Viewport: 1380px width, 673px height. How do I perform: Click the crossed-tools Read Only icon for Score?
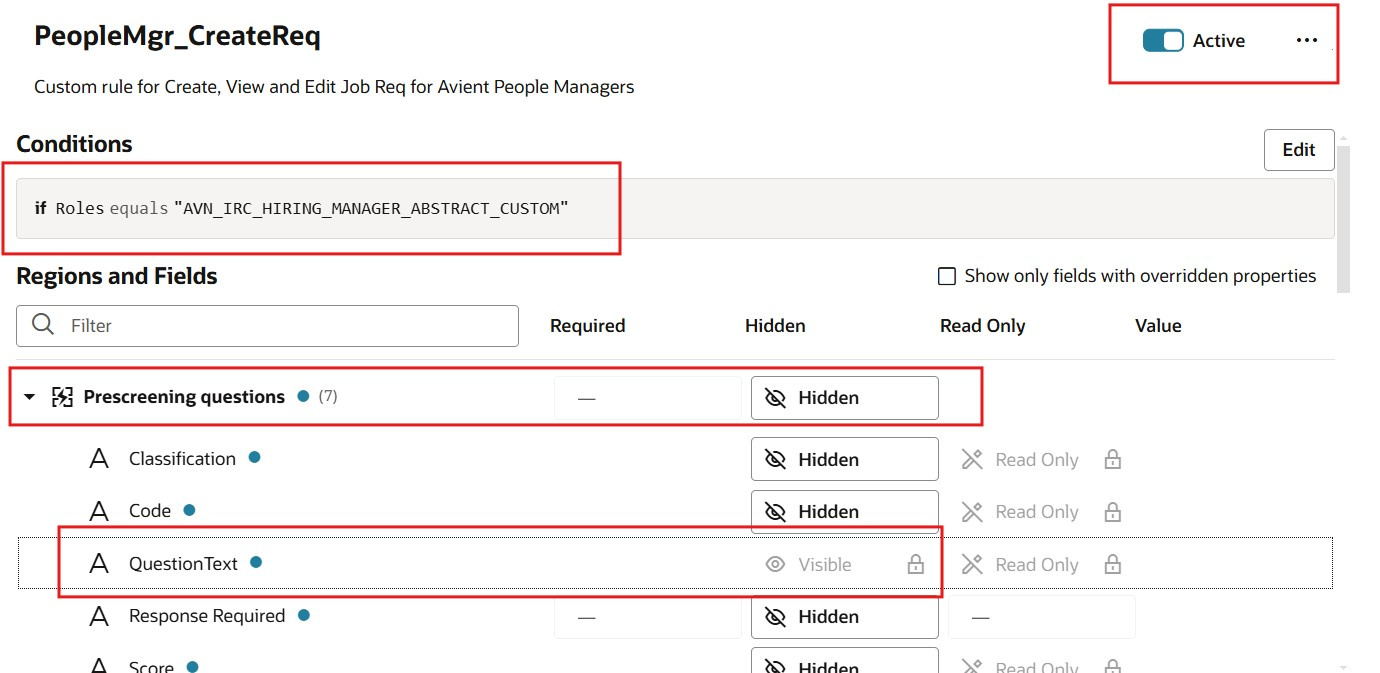point(972,664)
